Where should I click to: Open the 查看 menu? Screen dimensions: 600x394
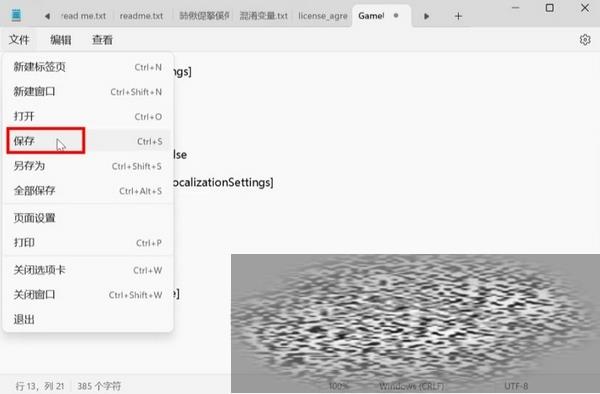click(102, 40)
